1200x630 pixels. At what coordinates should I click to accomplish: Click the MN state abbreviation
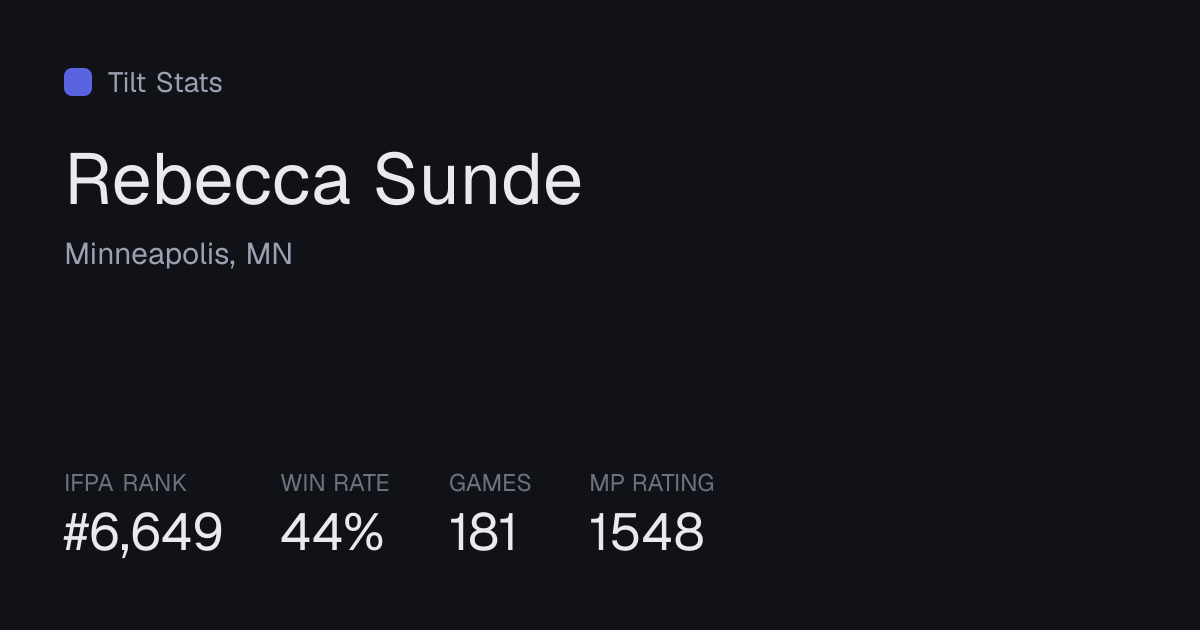tap(269, 254)
